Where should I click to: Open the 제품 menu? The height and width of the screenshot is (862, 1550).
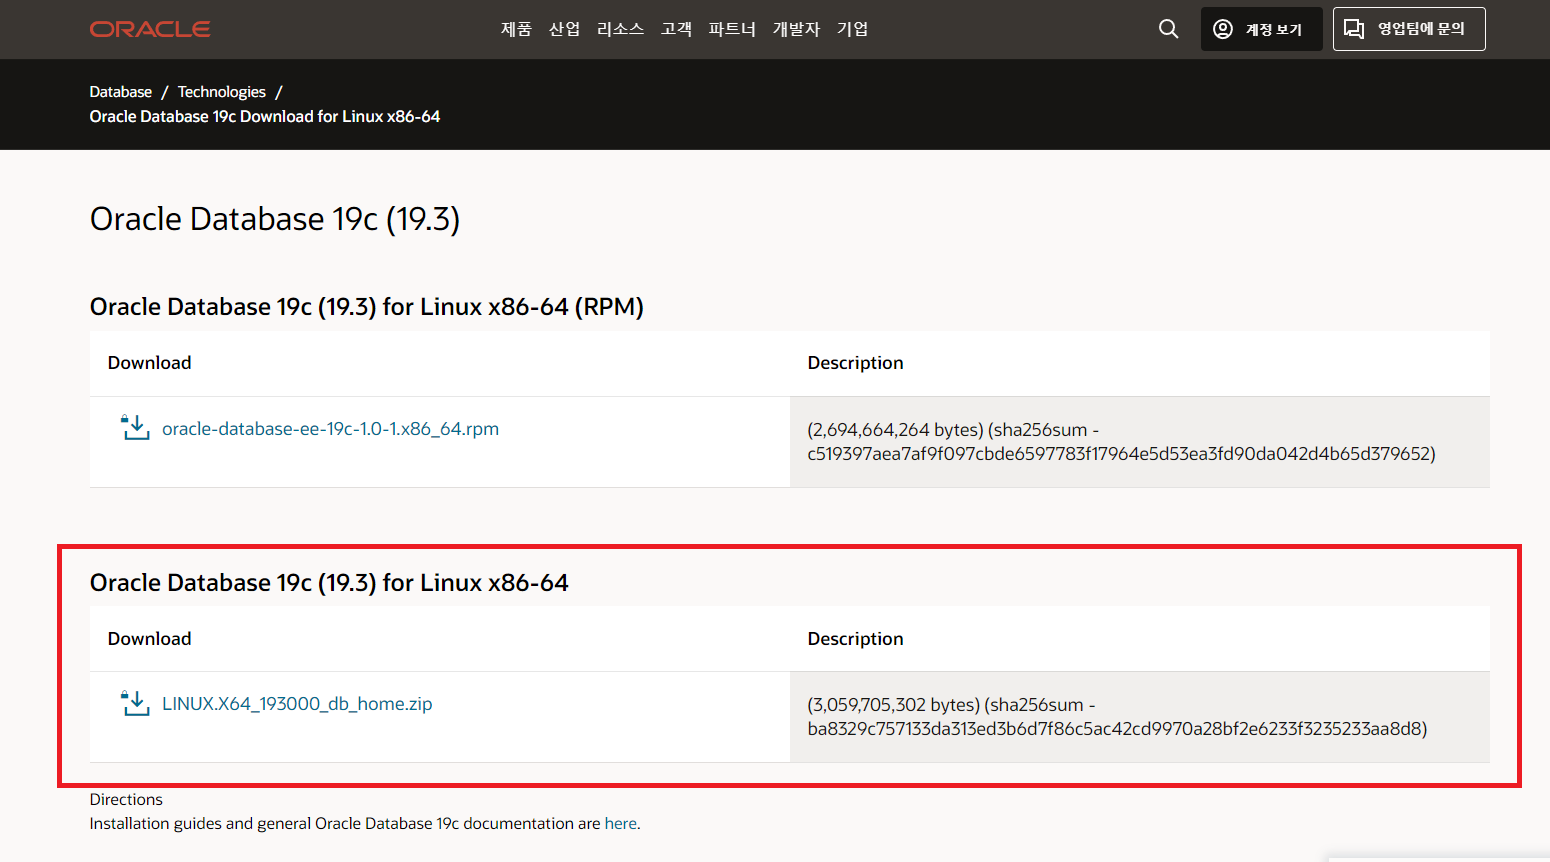[516, 29]
